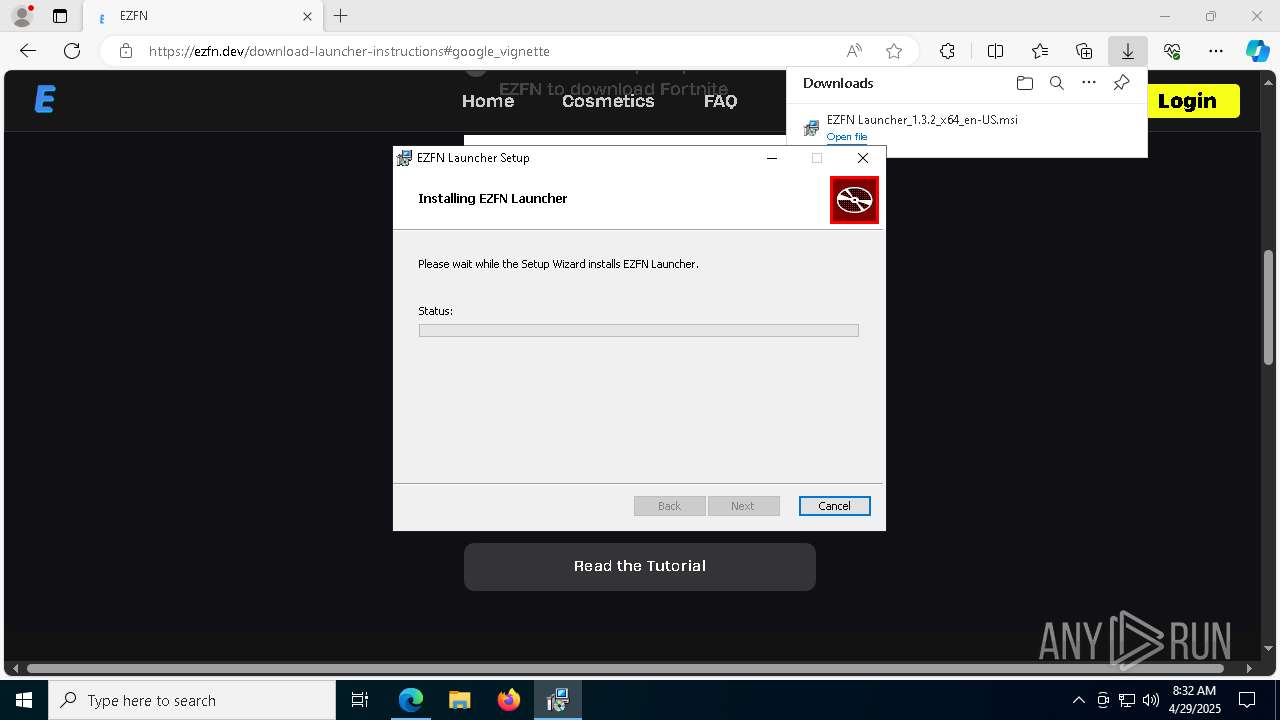Open the notification center icon
Viewport: 1280px width, 720px height.
pyautogui.click(x=1247, y=700)
